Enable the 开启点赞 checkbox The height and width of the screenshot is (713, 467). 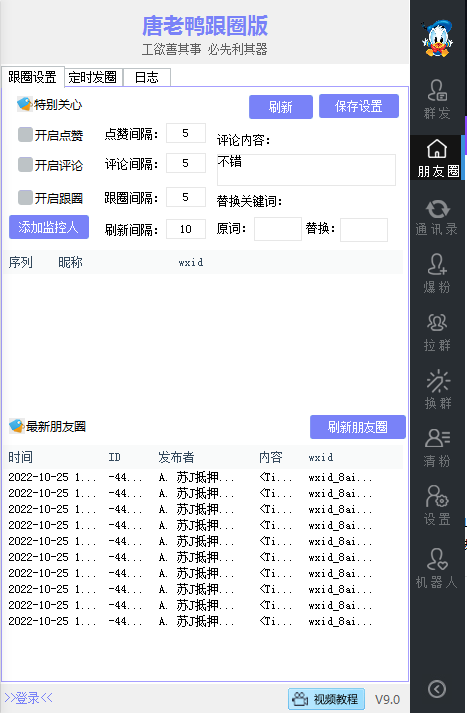25,135
